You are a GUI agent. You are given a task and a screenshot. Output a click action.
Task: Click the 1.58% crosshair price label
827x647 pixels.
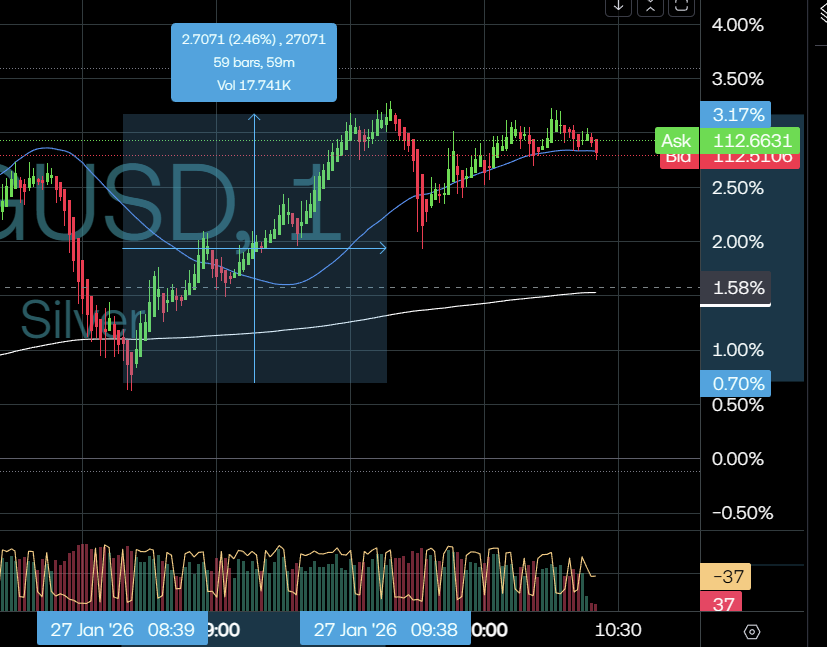coord(737,289)
